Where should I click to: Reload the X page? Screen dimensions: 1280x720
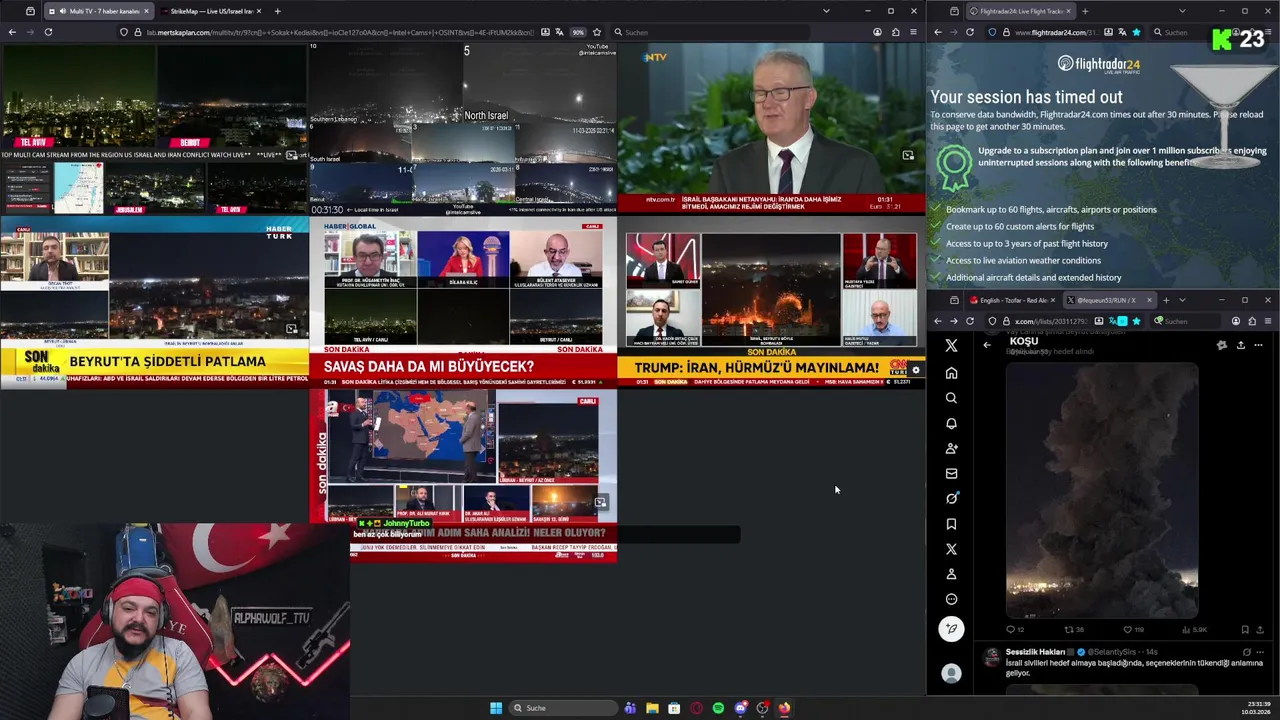tap(970, 321)
